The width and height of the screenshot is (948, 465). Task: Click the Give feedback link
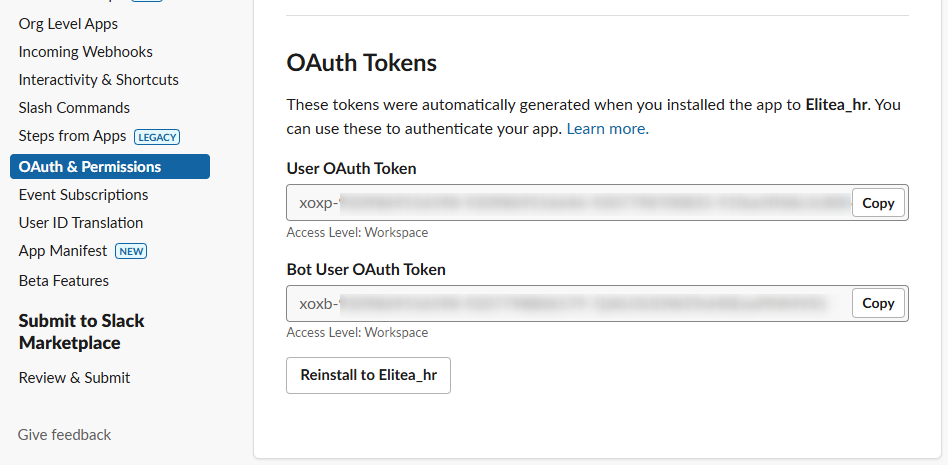pyautogui.click(x=64, y=435)
